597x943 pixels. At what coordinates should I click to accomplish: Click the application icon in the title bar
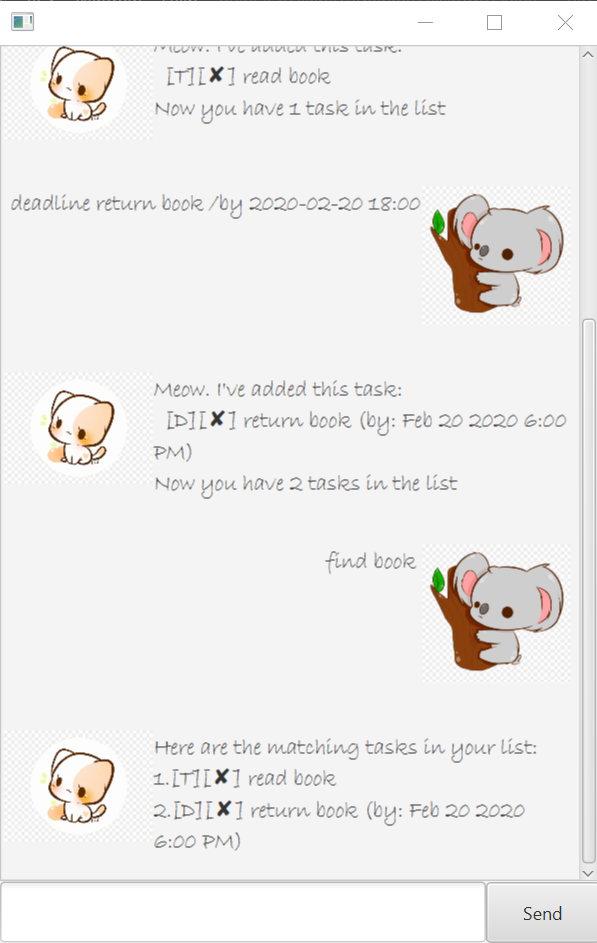pos(22,22)
